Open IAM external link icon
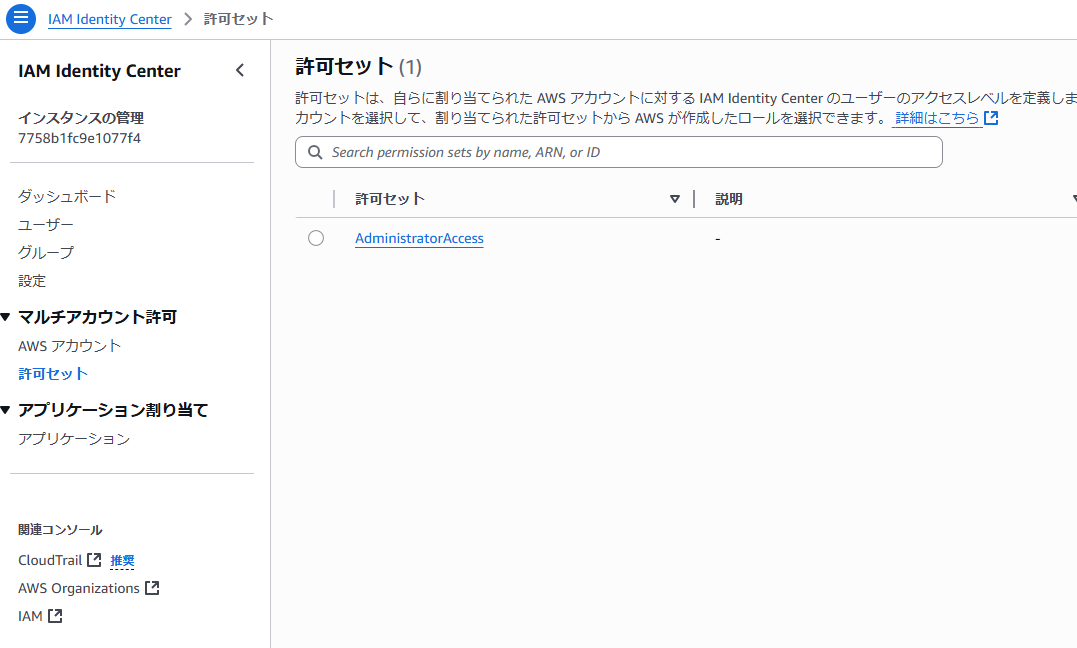The height and width of the screenshot is (648, 1077). click(55, 616)
